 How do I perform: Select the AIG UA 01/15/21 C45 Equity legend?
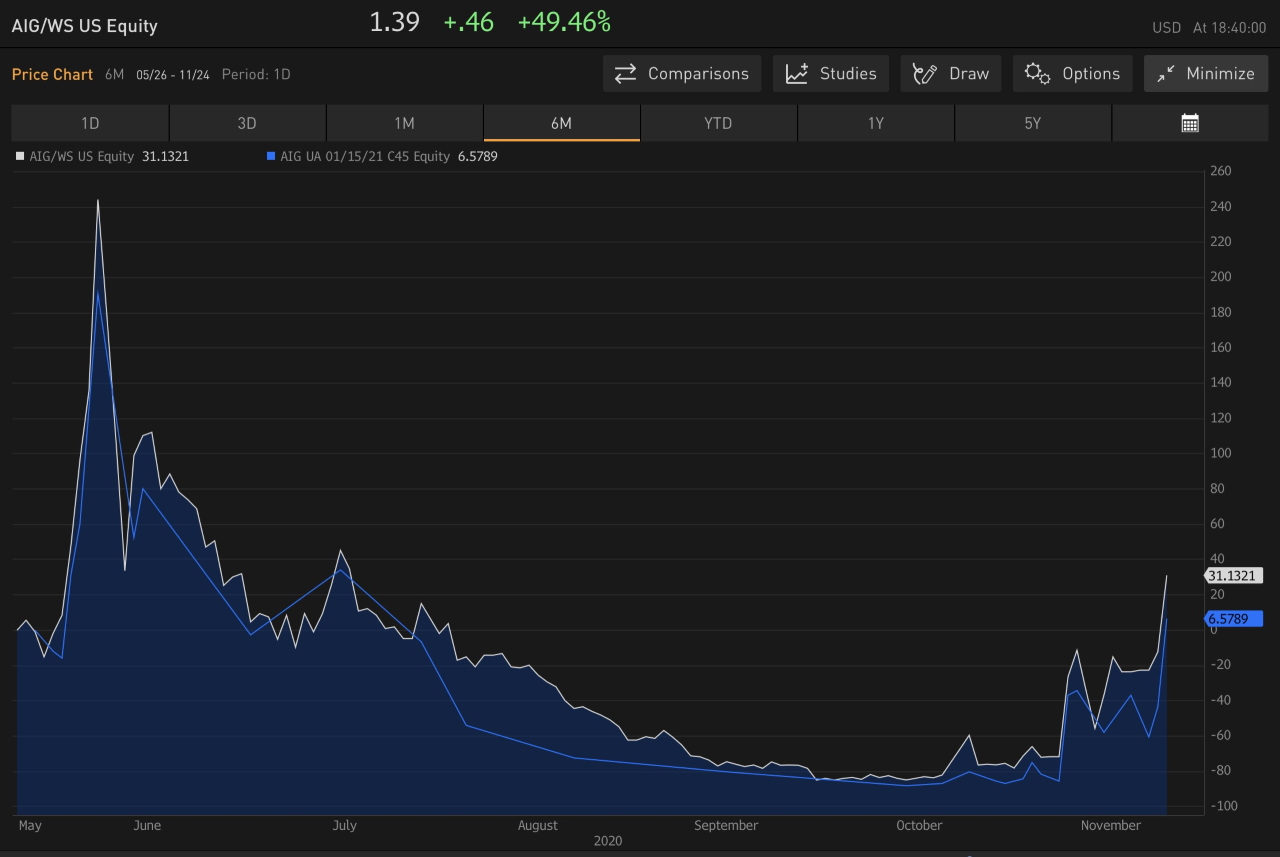[365, 157]
